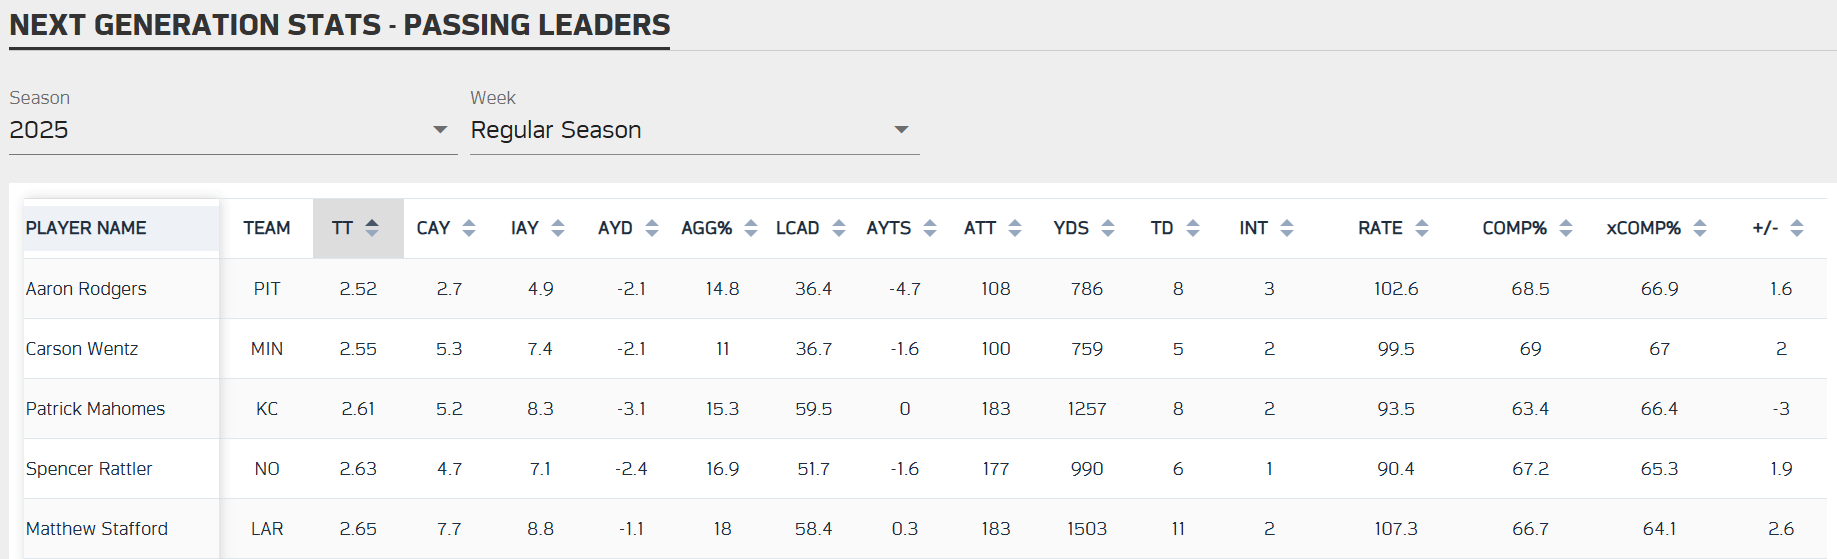
Task: Click the TT column sort arrow icon
Action: pyautogui.click(x=372, y=228)
